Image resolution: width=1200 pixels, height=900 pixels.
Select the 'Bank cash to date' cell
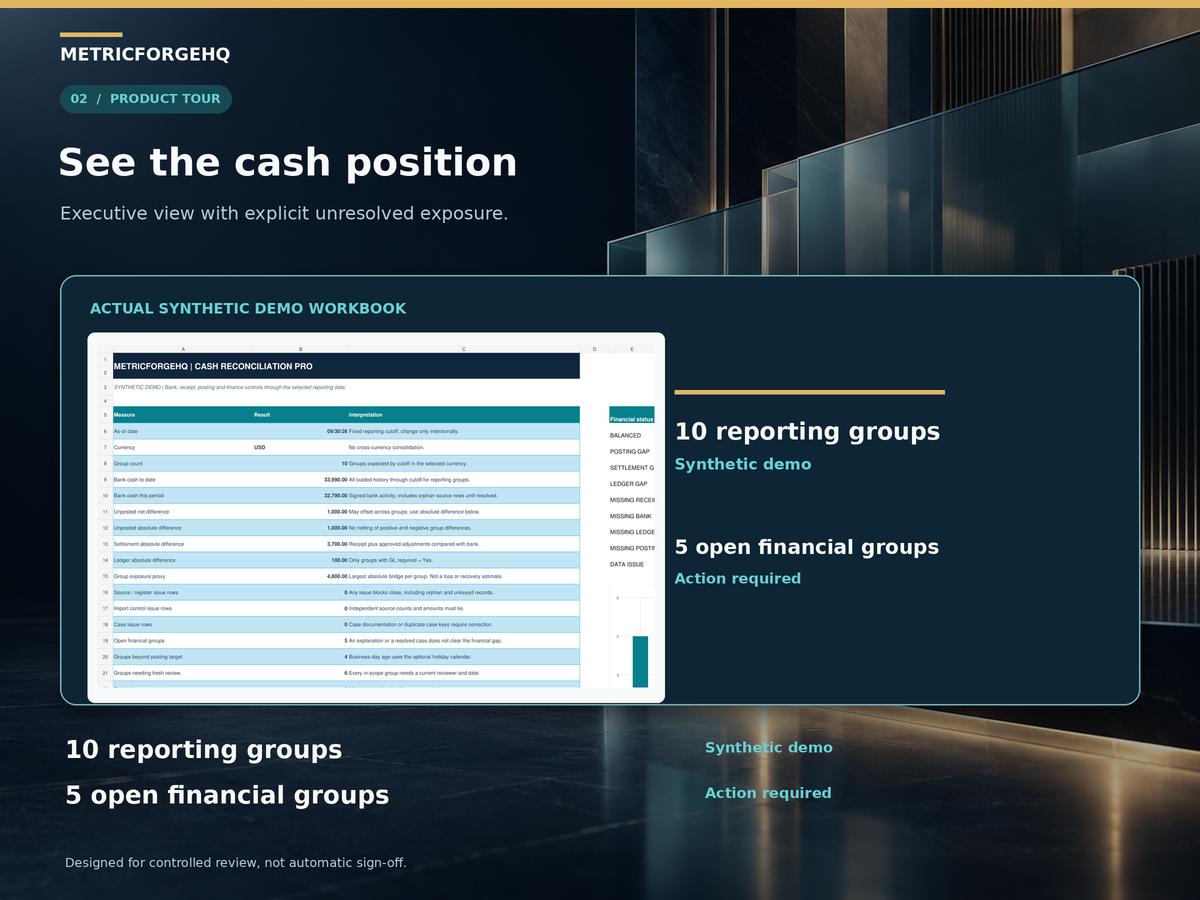pyautogui.click(x=182, y=479)
